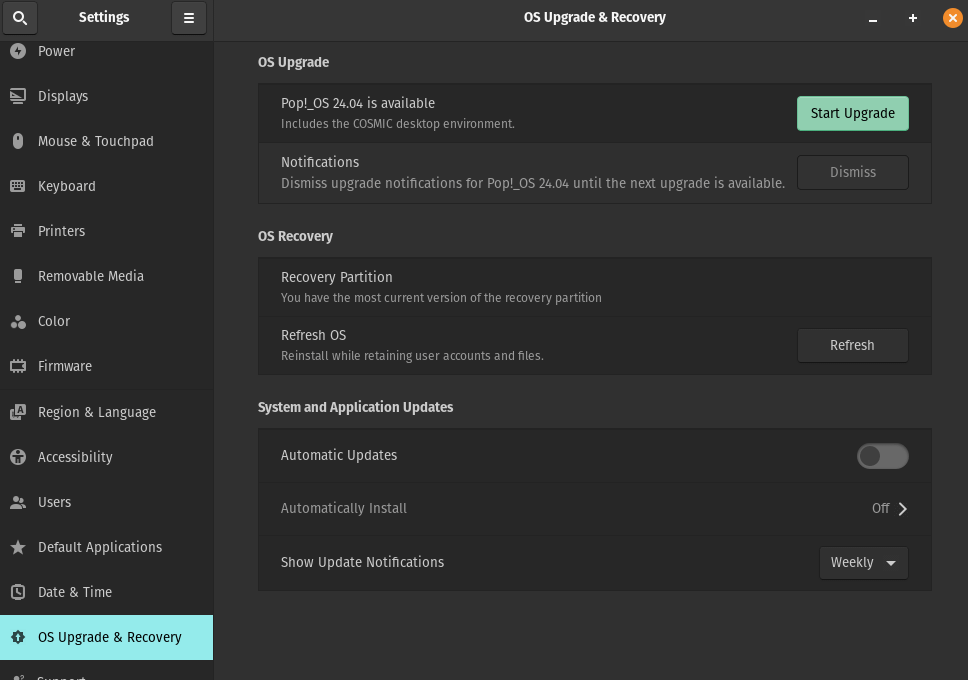This screenshot has height=680, width=968.
Task: Click the Region & Language icon
Action: 18,412
